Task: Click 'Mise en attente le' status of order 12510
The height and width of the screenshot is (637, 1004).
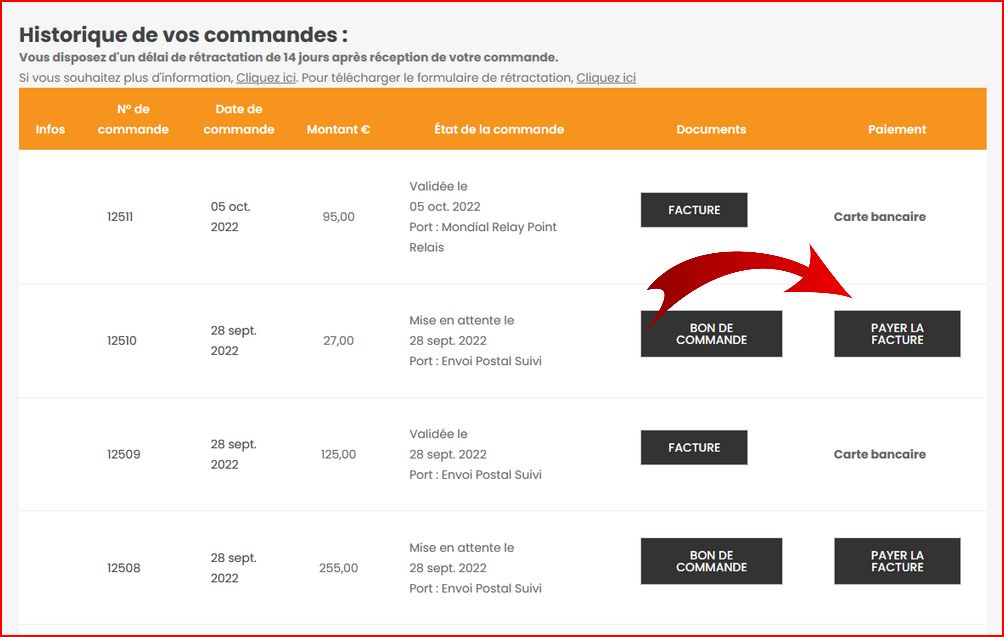Action: click(462, 321)
